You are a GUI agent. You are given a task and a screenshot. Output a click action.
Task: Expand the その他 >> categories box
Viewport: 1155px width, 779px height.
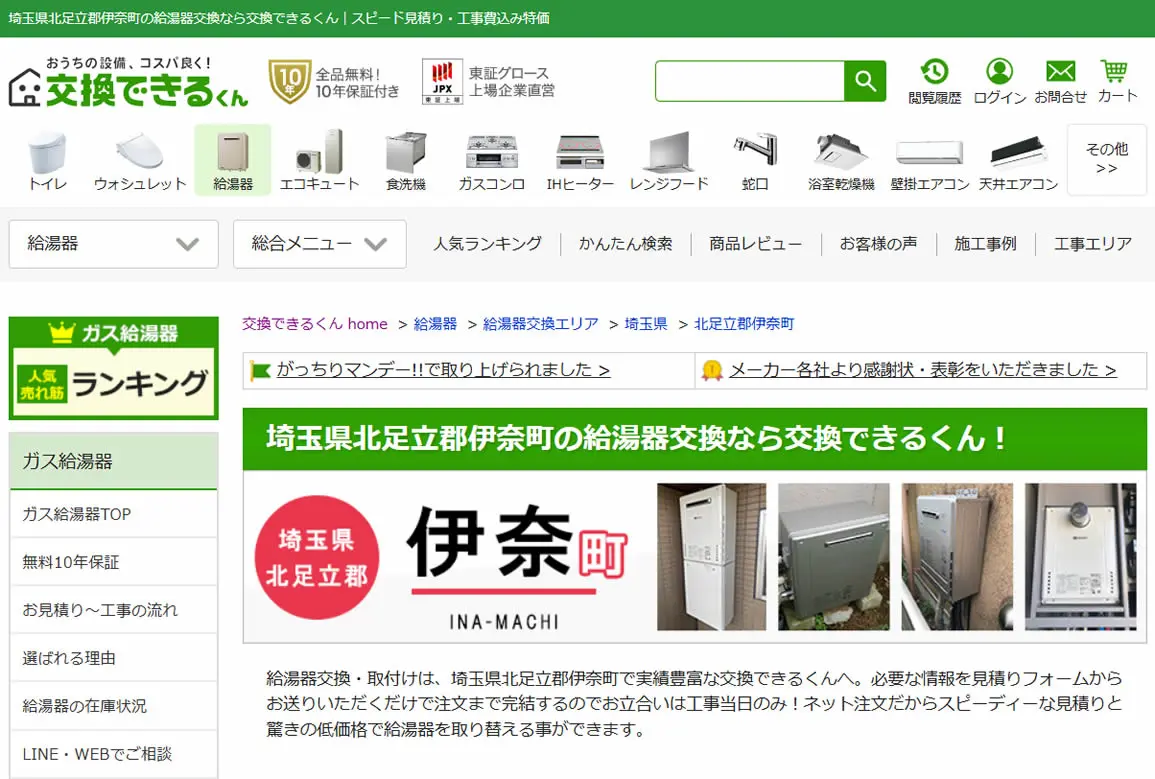click(x=1106, y=159)
